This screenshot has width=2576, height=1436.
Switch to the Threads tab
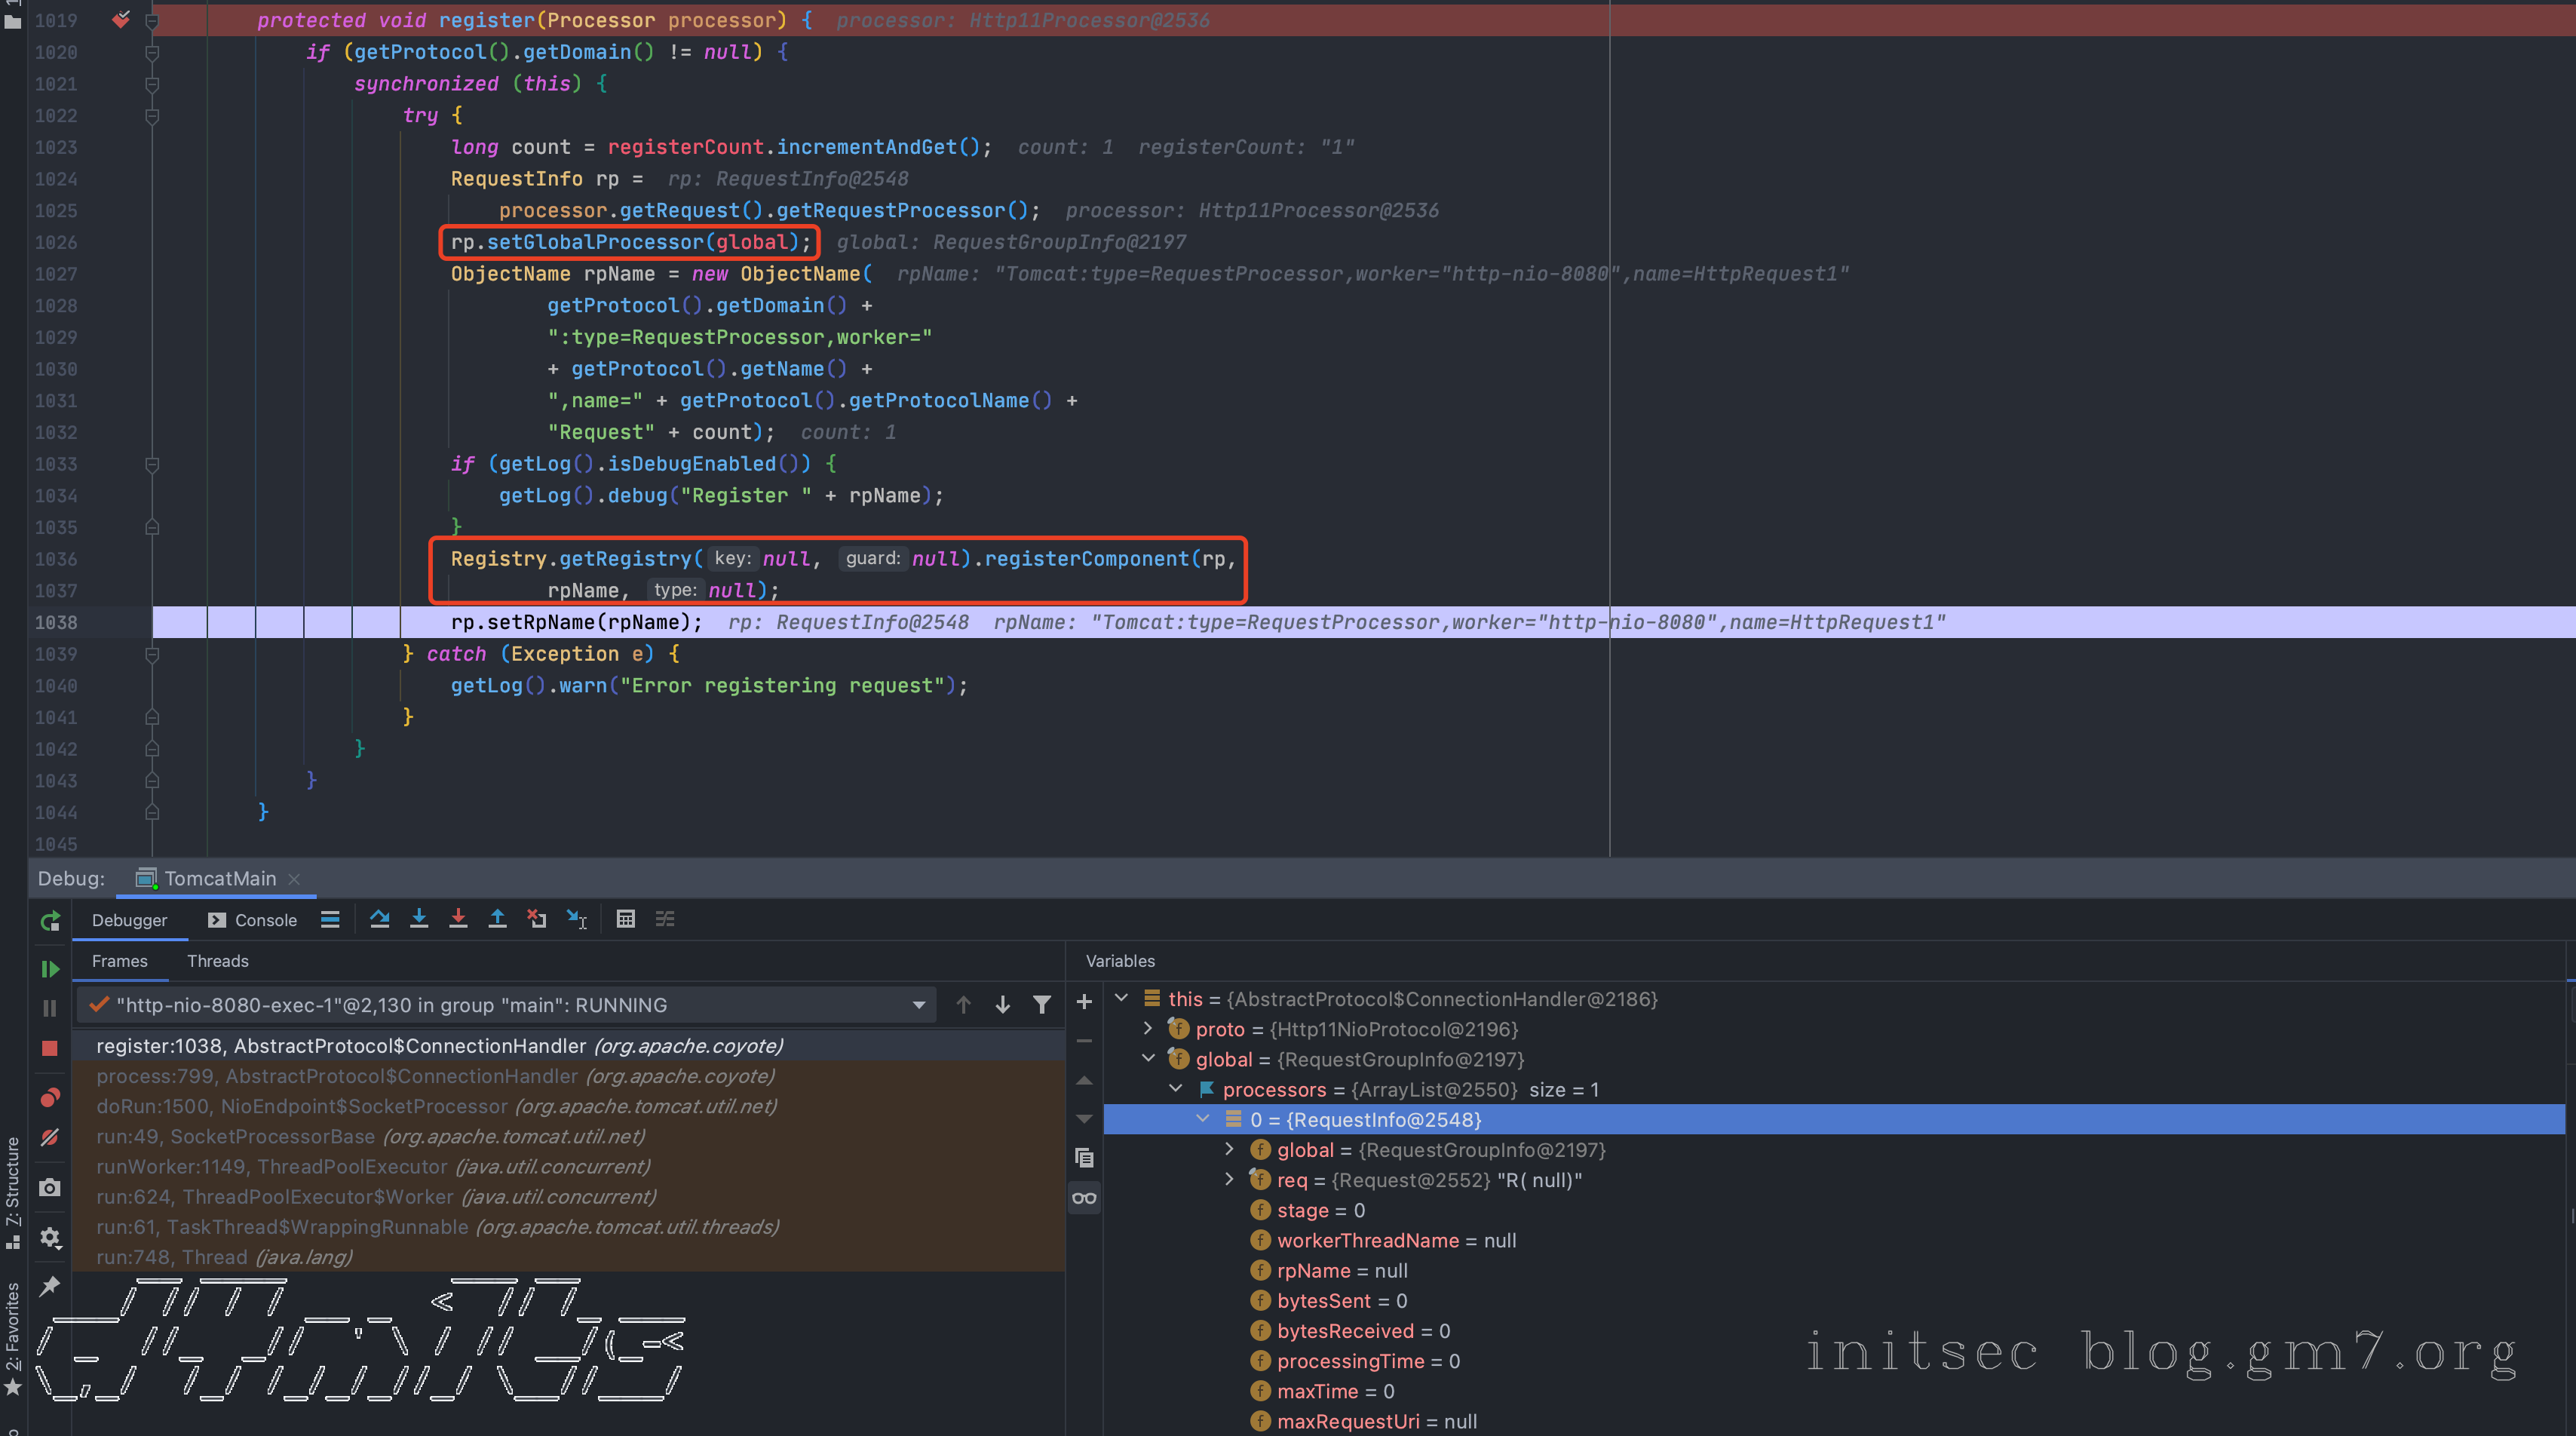(x=217, y=961)
